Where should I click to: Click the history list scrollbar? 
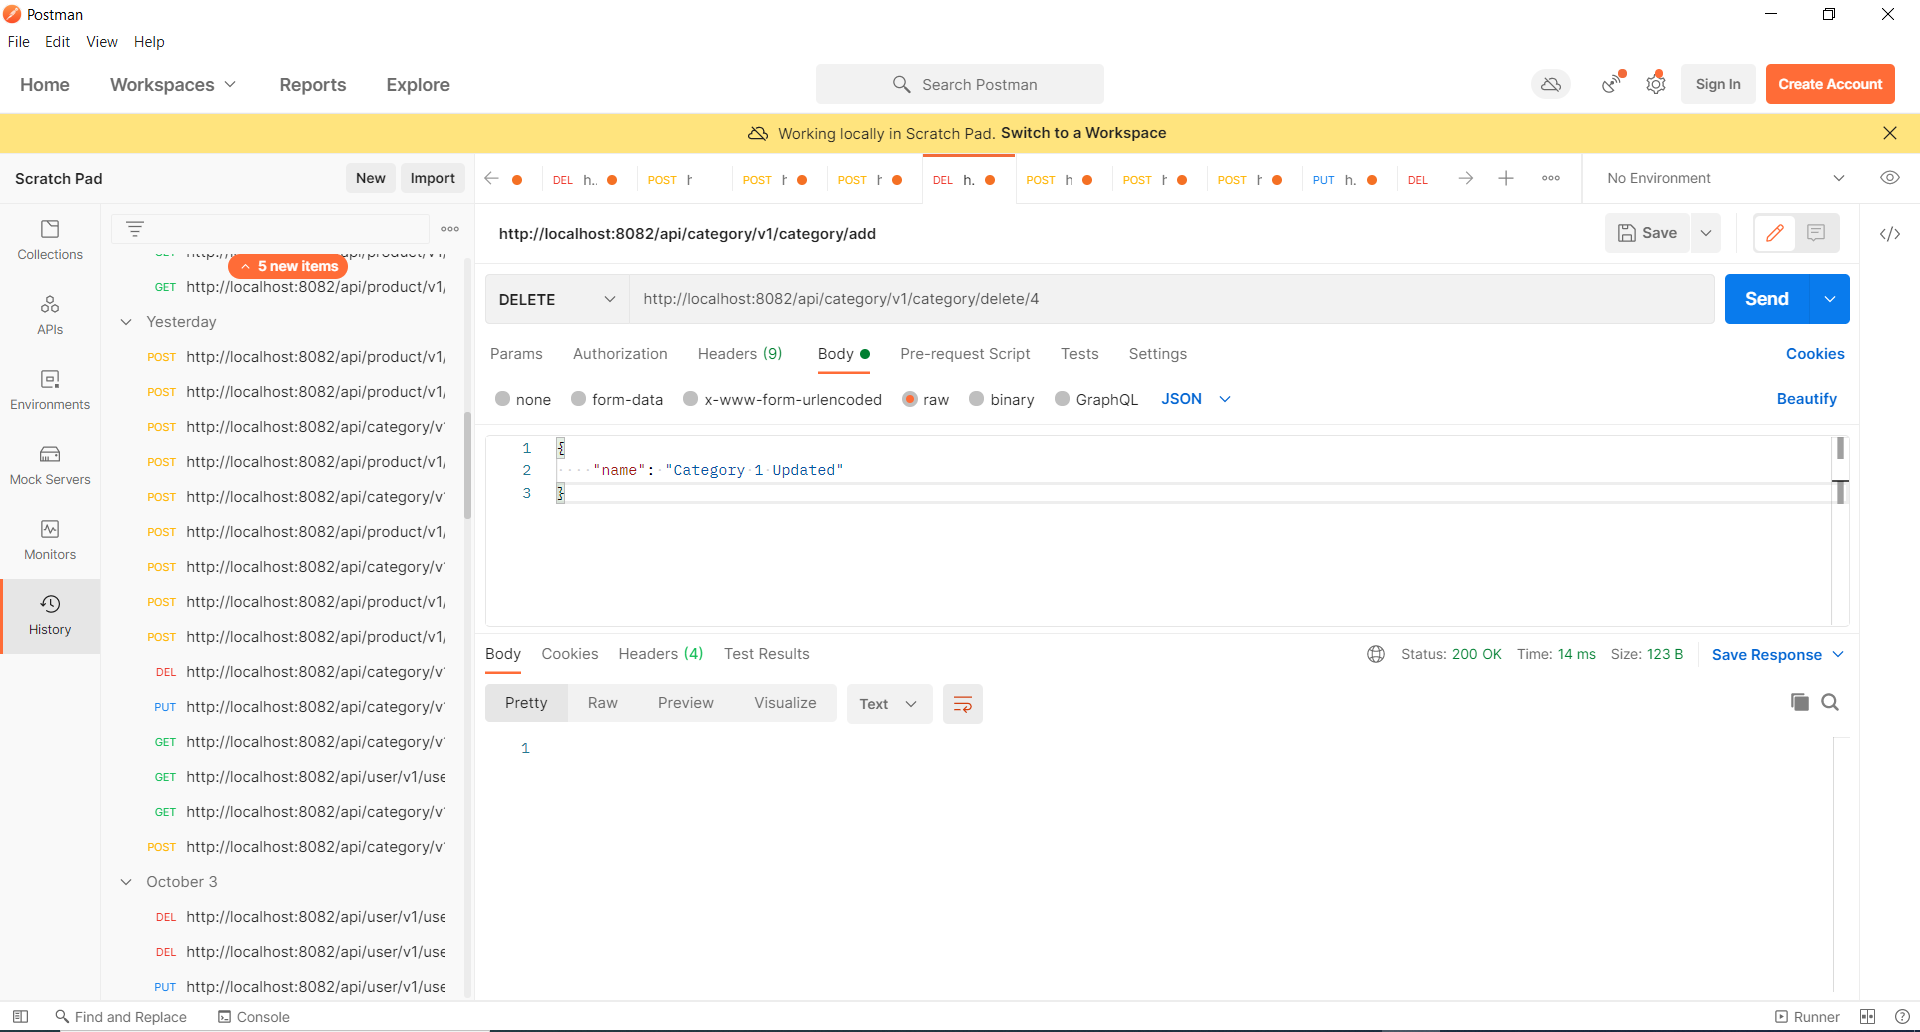pos(467,465)
